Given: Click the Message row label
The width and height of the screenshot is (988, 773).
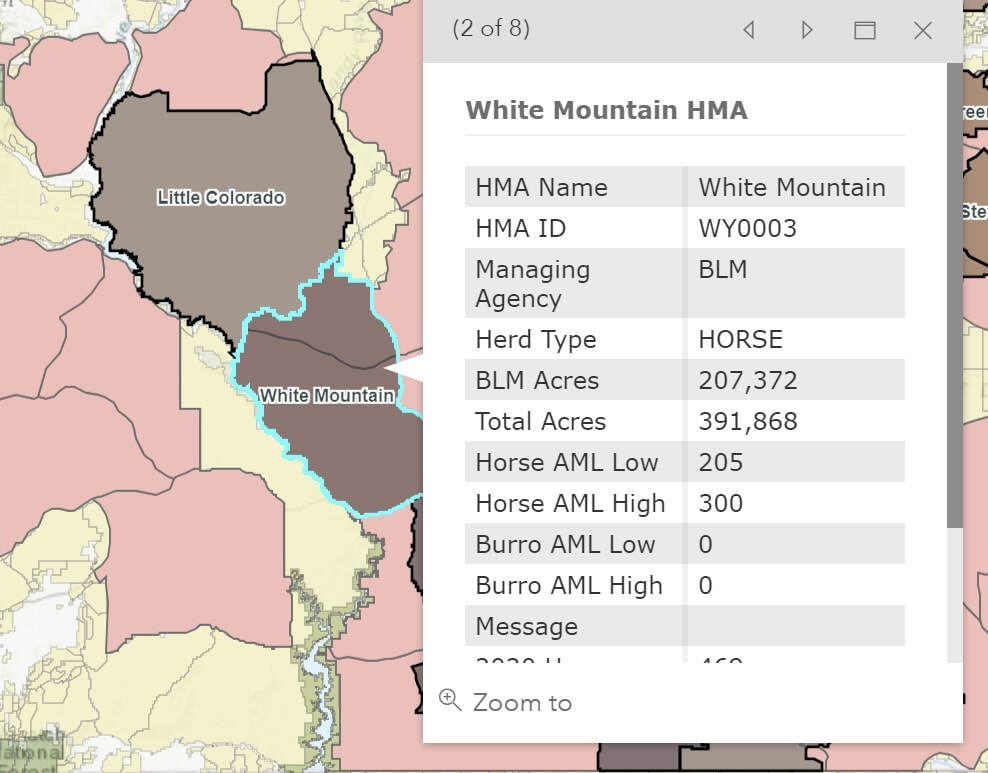Looking at the screenshot, I should click(x=526, y=626).
